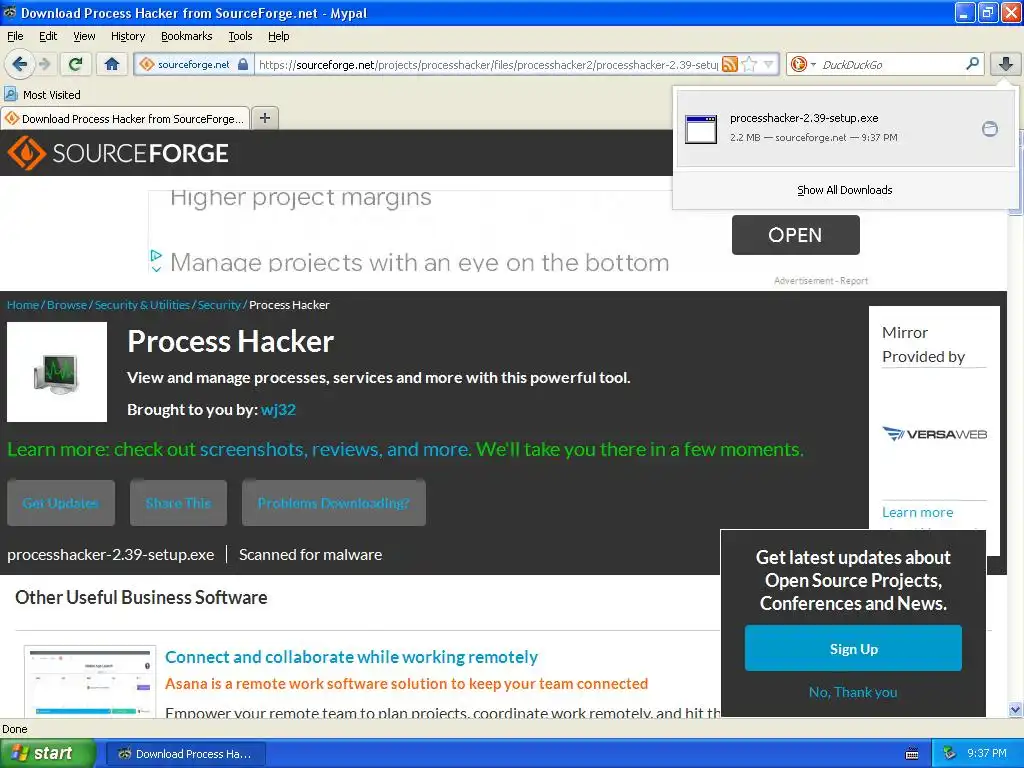Viewport: 1024px width, 768px height.
Task: Click the address bar URL text
Action: tap(488, 64)
